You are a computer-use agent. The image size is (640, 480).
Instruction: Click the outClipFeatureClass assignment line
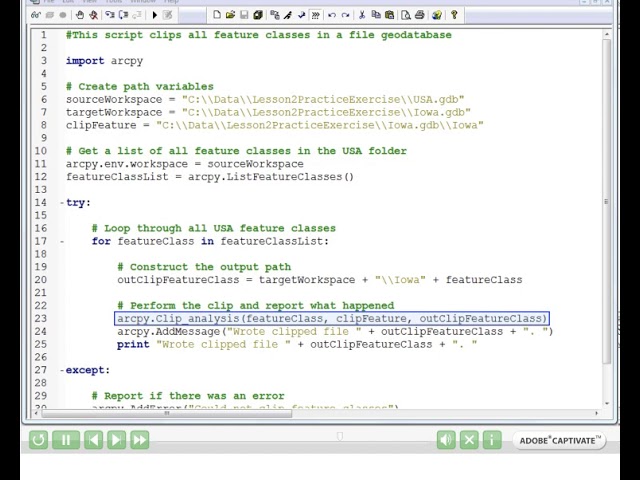320,280
